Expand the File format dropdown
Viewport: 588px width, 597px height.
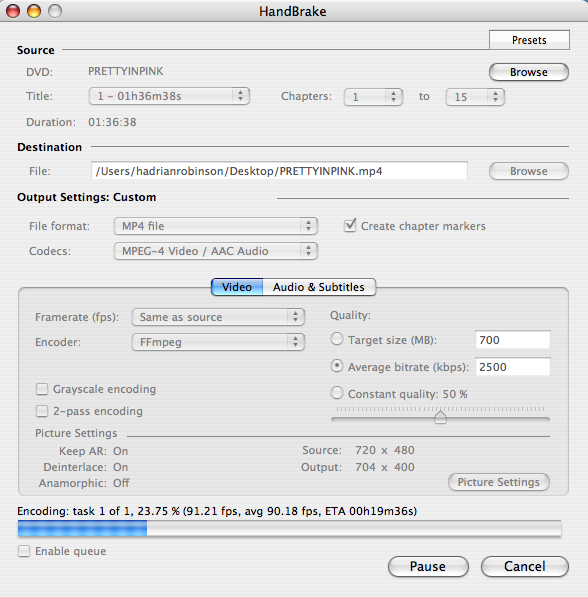216,226
